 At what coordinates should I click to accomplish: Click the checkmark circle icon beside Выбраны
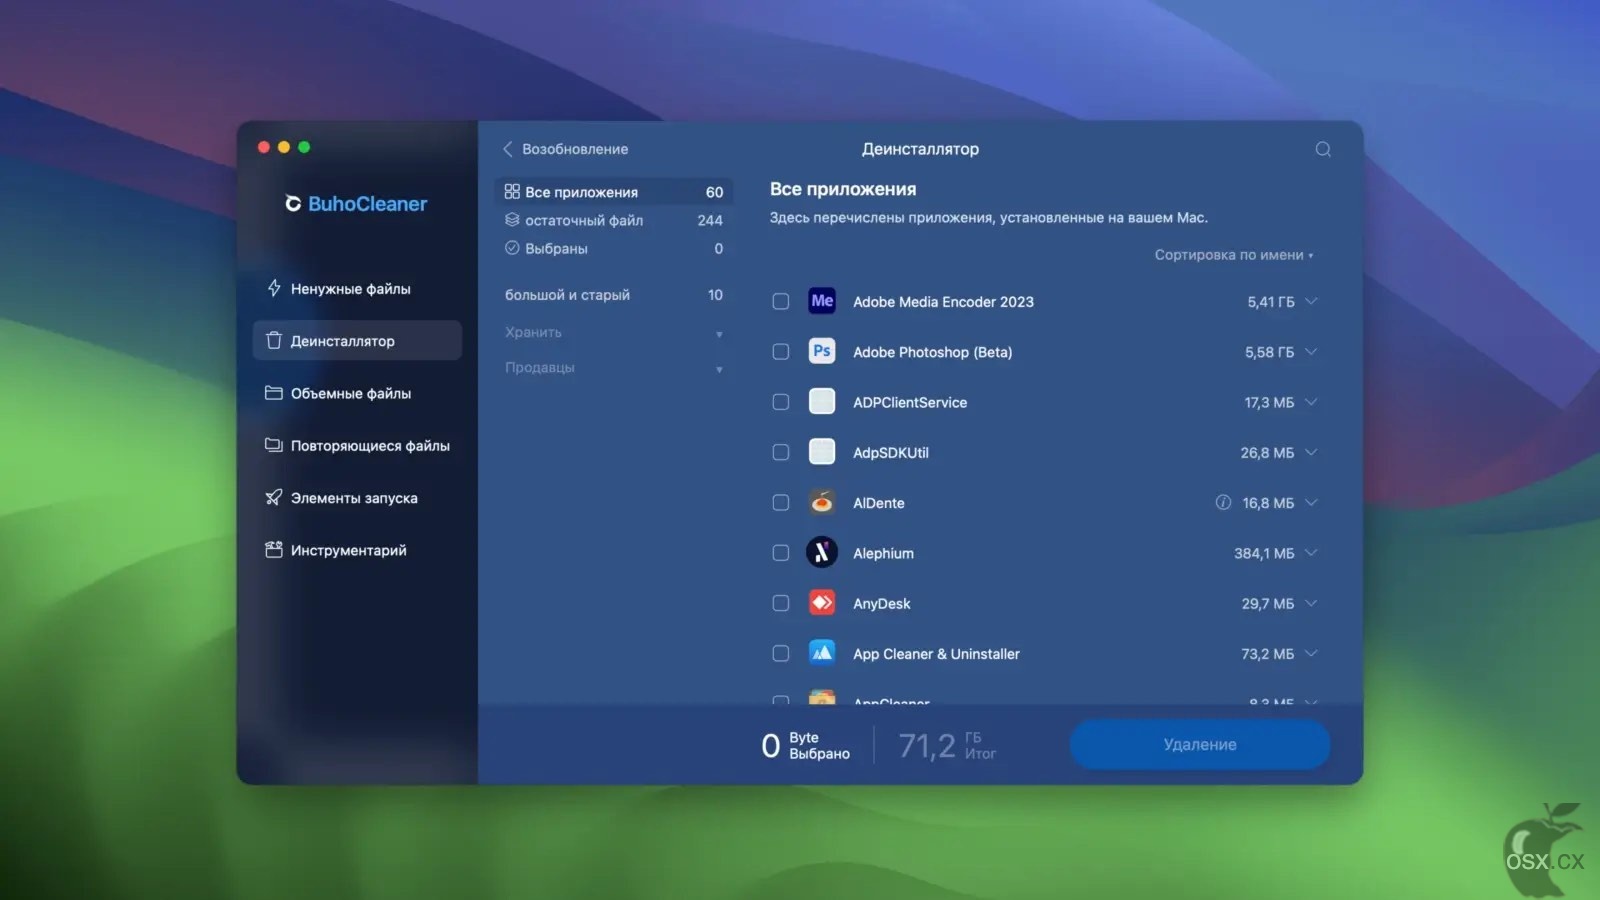[x=512, y=247]
